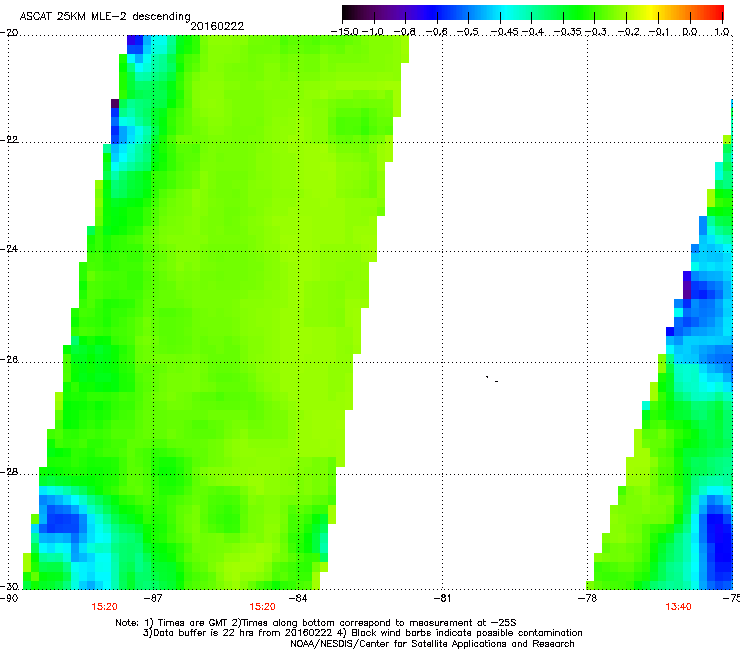Click the "Times are GMT" note line
This screenshot has width=740, height=650.
(x=316, y=623)
